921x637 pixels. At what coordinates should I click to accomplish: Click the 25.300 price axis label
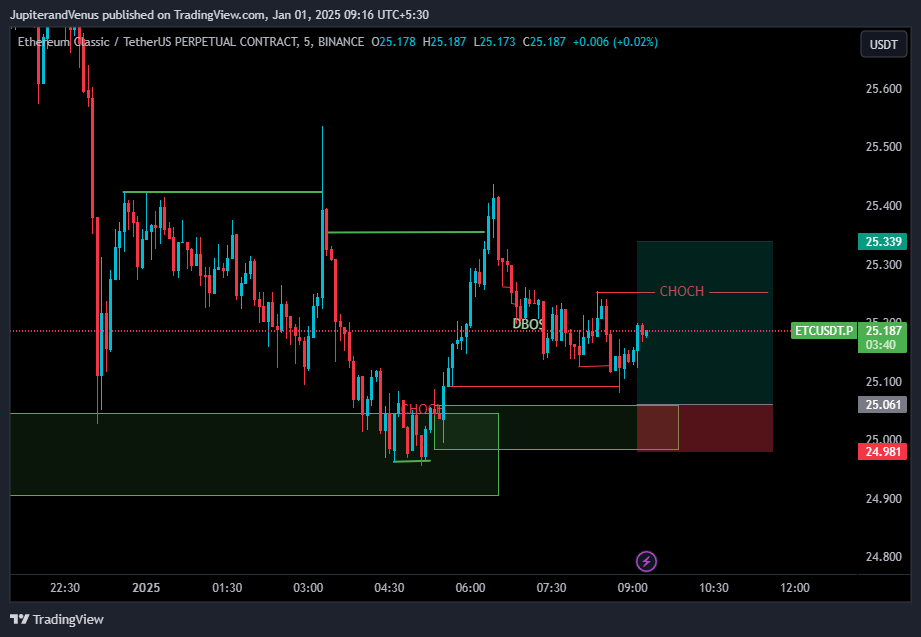click(883, 264)
